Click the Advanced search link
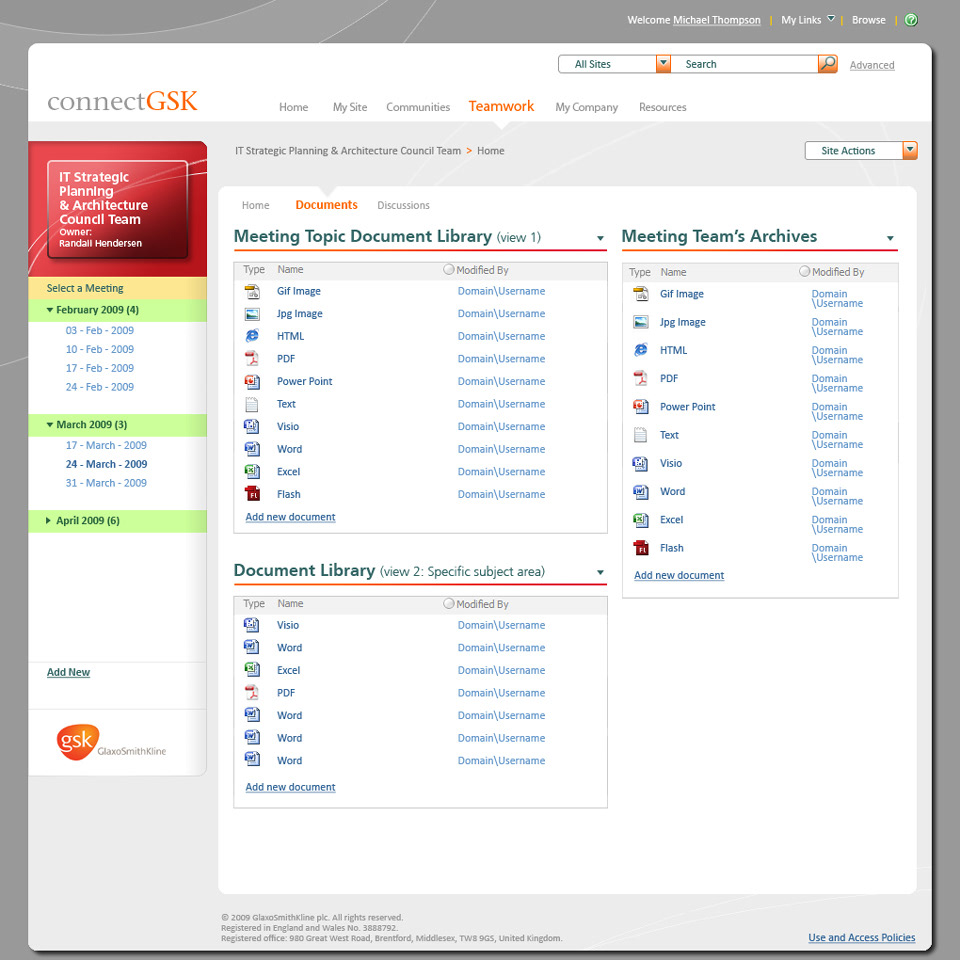 point(872,65)
